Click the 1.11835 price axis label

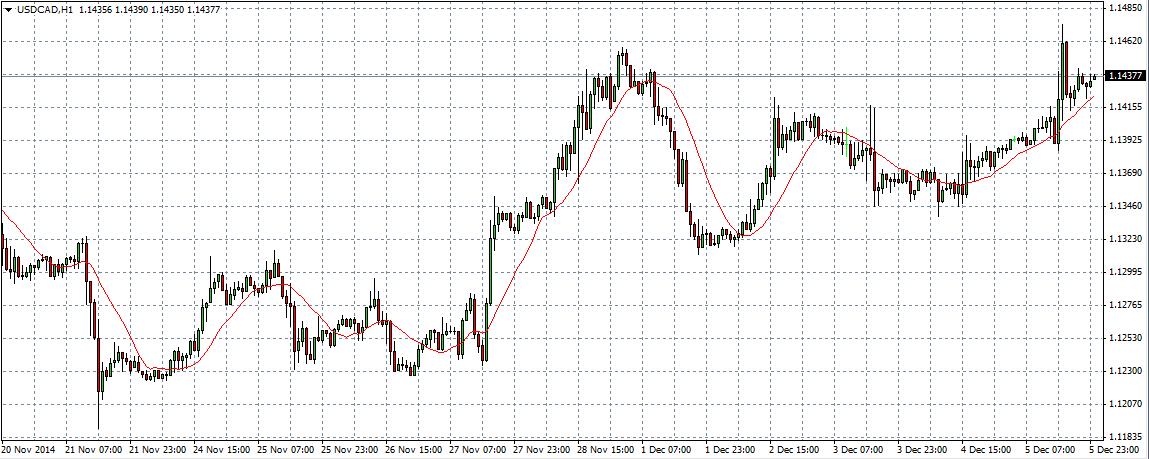coord(1126,438)
